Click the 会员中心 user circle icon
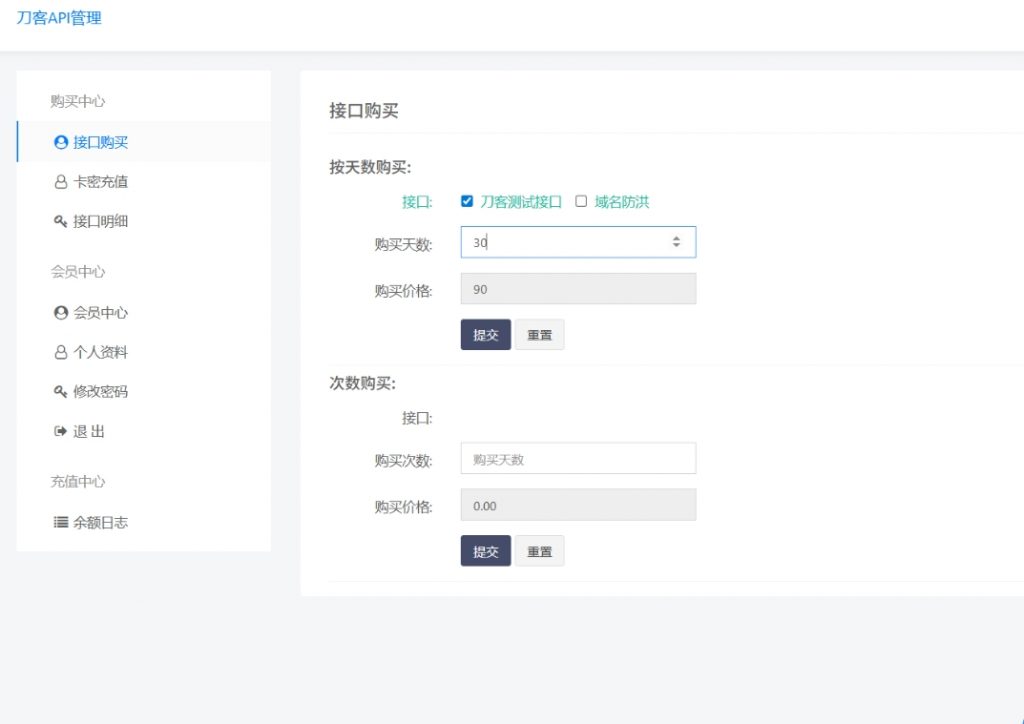This screenshot has height=724, width=1024. tap(61, 313)
